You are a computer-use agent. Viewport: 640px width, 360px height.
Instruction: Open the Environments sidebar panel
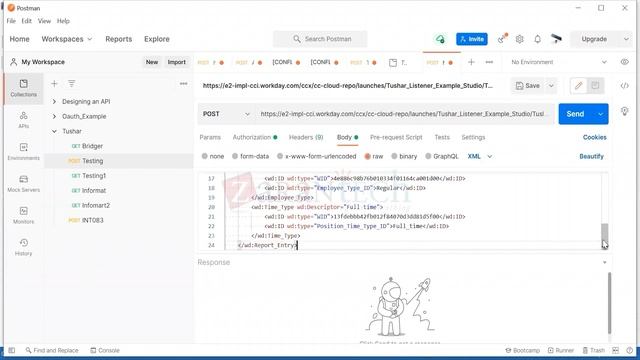coord(23,152)
